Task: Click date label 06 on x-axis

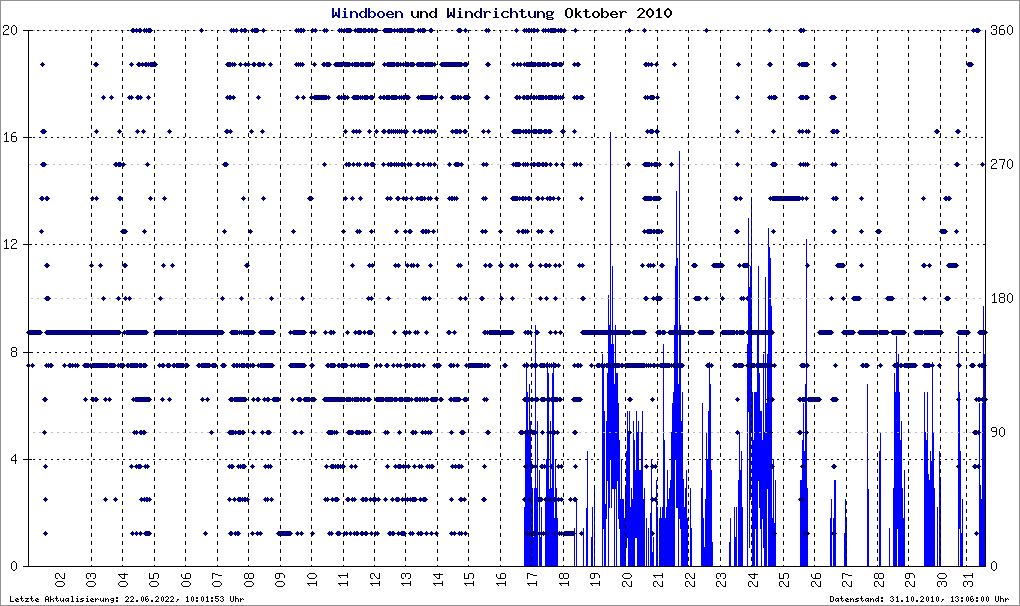Action: 186,579
